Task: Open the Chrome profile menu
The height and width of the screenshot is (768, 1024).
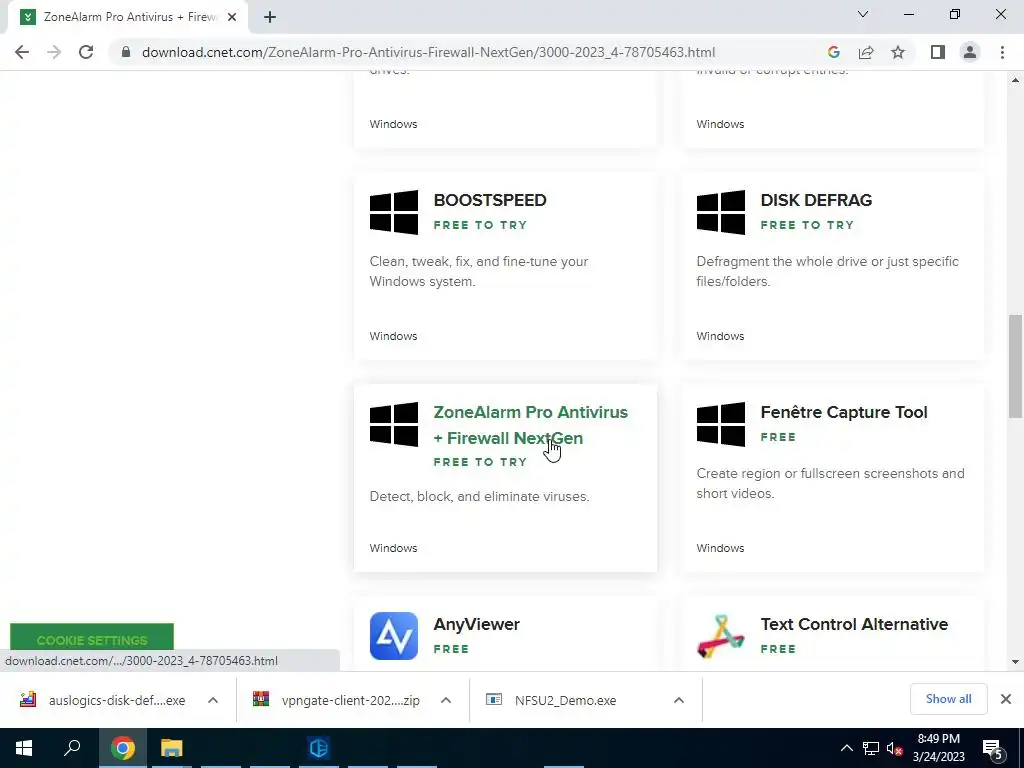Action: [x=970, y=52]
